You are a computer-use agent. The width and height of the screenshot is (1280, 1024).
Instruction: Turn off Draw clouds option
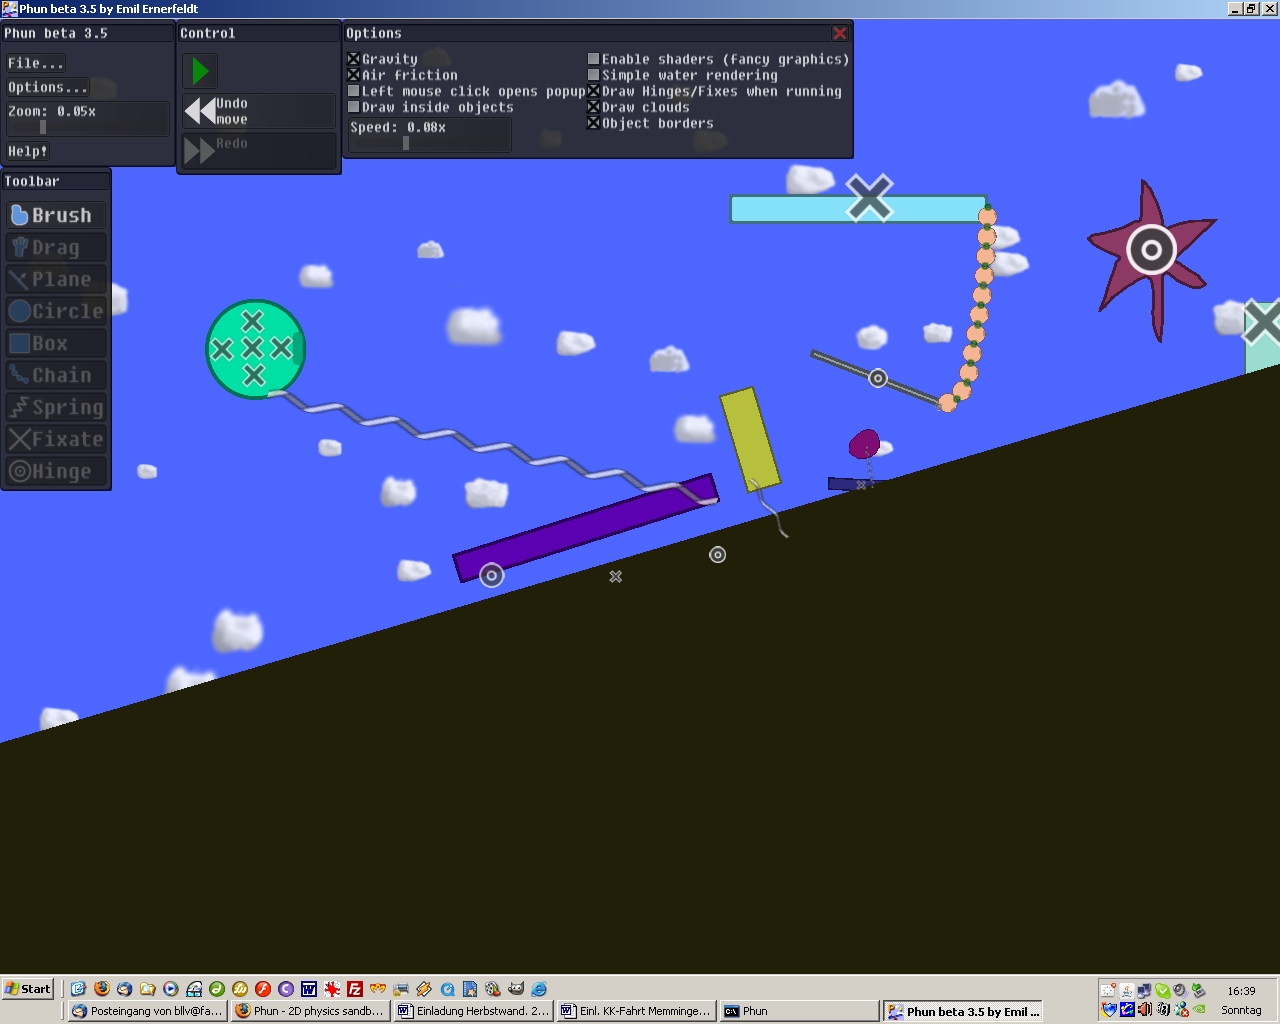point(594,107)
